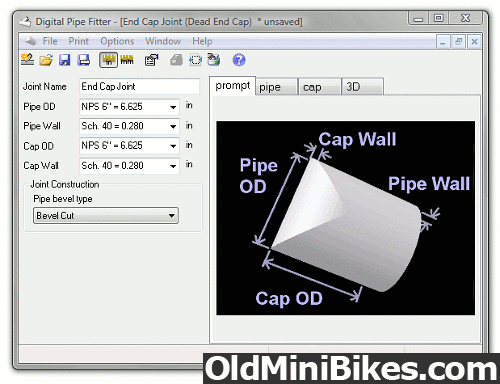Click the Joint Name text field
This screenshot has height=384, width=500.
tap(139, 87)
